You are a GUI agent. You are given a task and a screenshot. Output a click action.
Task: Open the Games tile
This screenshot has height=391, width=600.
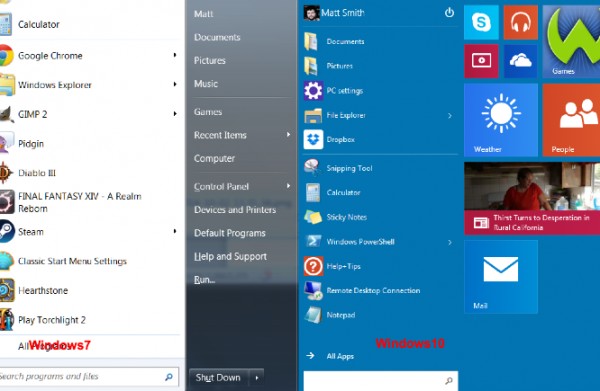click(571, 41)
